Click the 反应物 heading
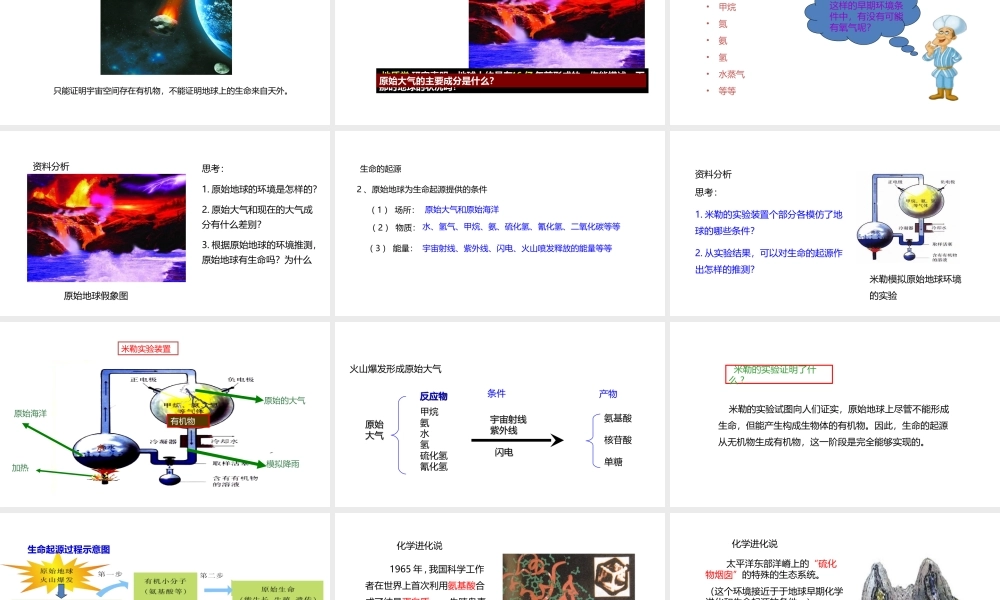Image resolution: width=1000 pixels, height=600 pixels. point(434,396)
